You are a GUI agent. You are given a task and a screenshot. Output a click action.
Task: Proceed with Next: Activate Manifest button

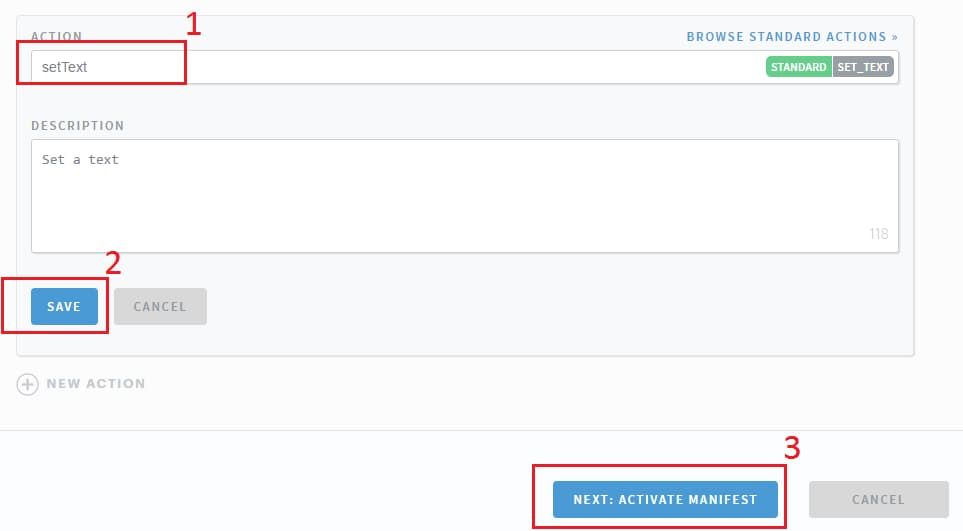(665, 499)
